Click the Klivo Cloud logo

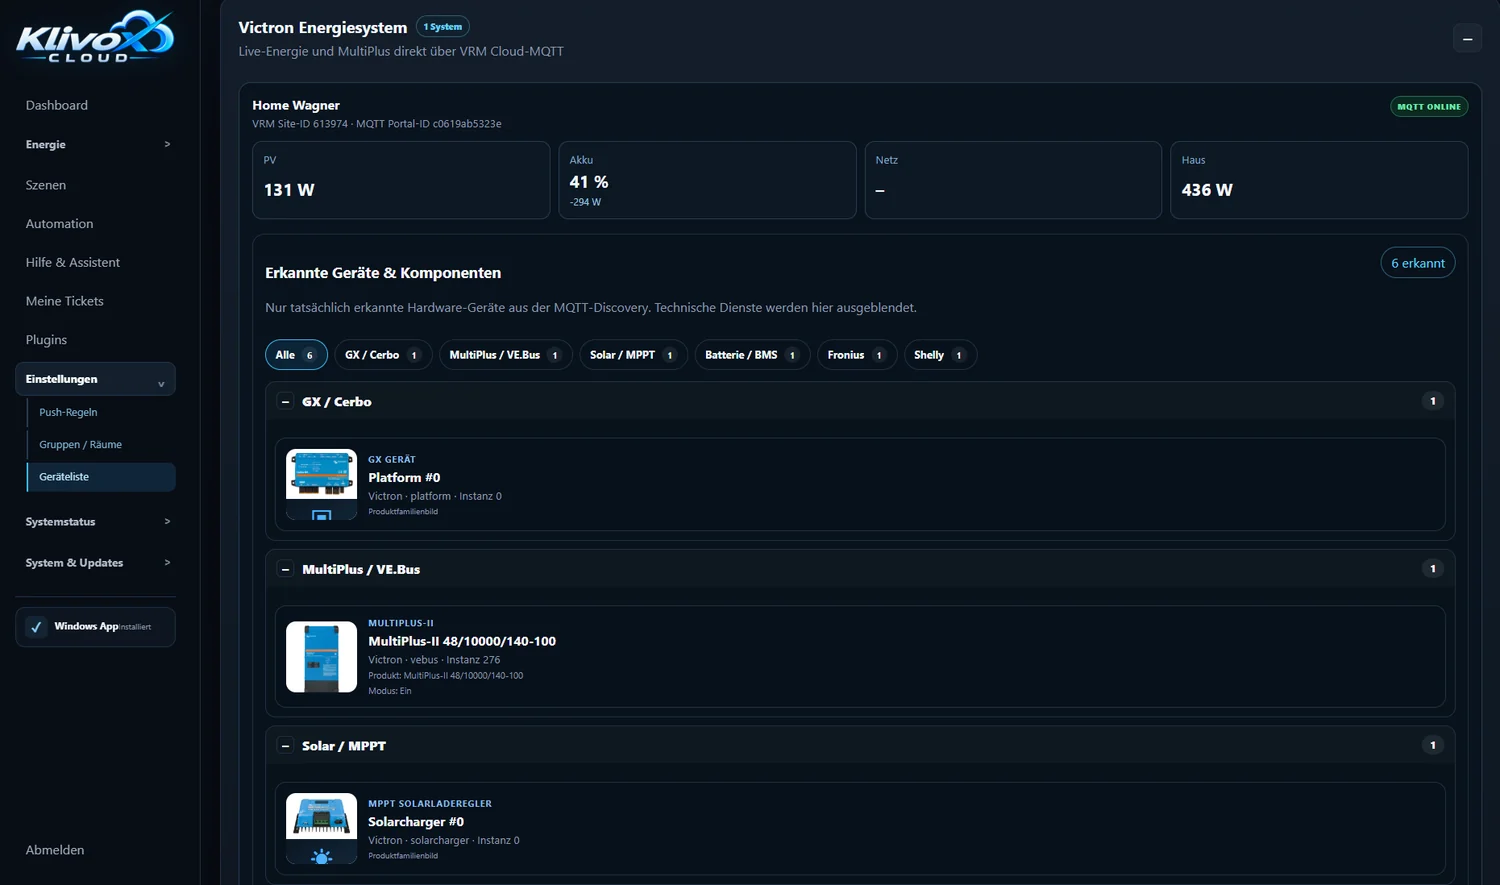95,37
